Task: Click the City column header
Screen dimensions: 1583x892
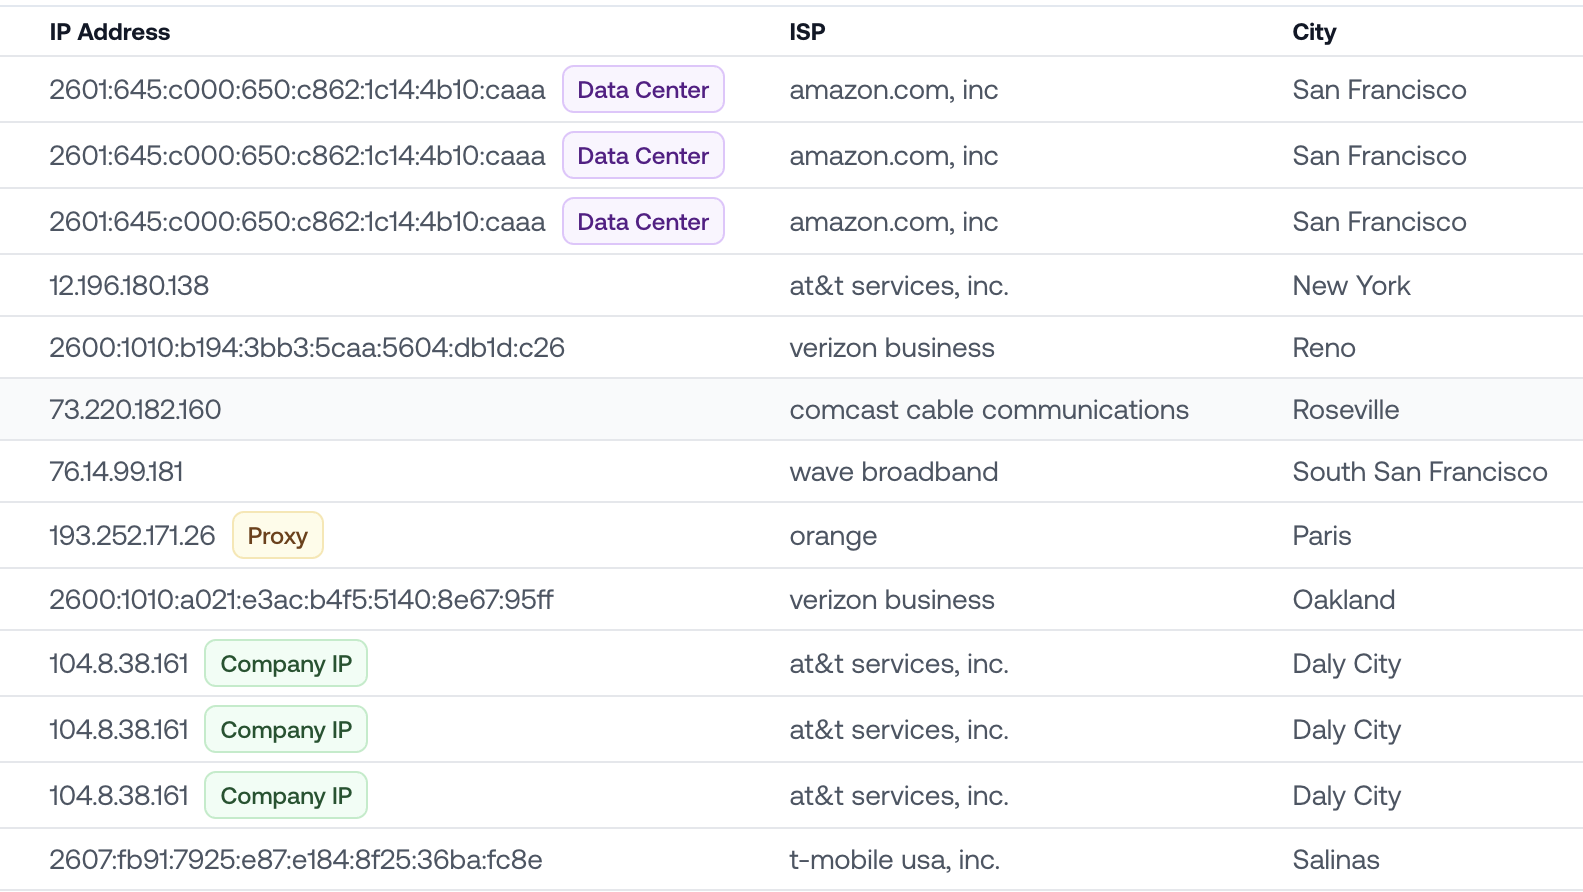Action: pyautogui.click(x=1313, y=32)
